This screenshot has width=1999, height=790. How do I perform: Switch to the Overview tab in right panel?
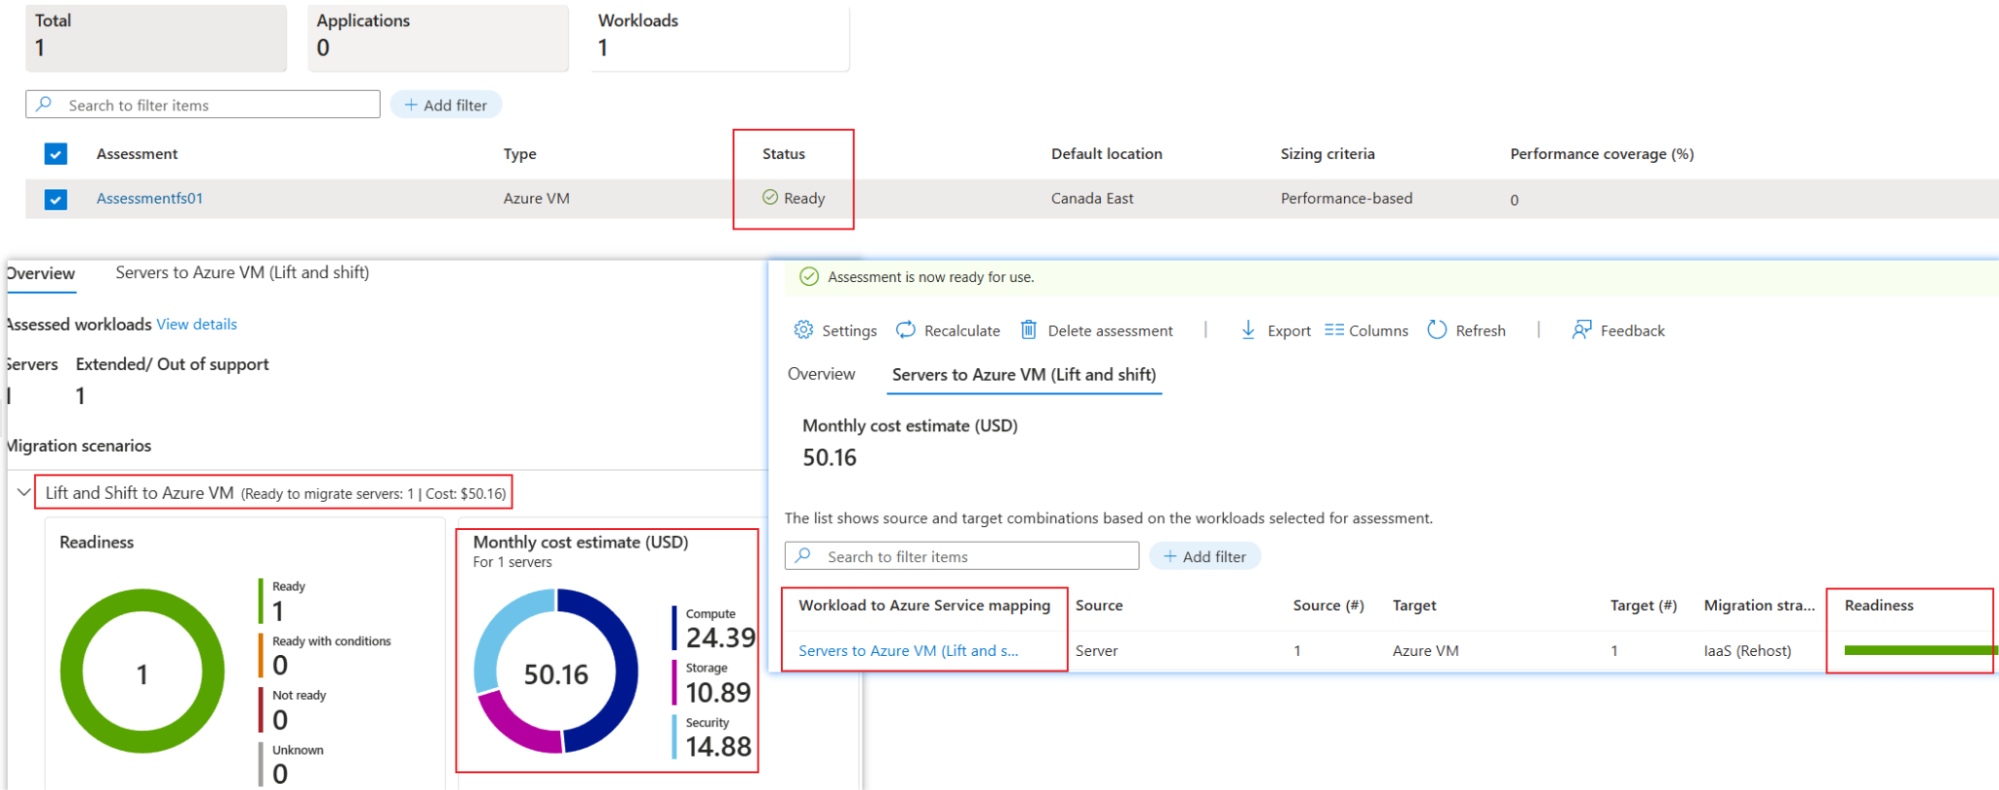821,374
